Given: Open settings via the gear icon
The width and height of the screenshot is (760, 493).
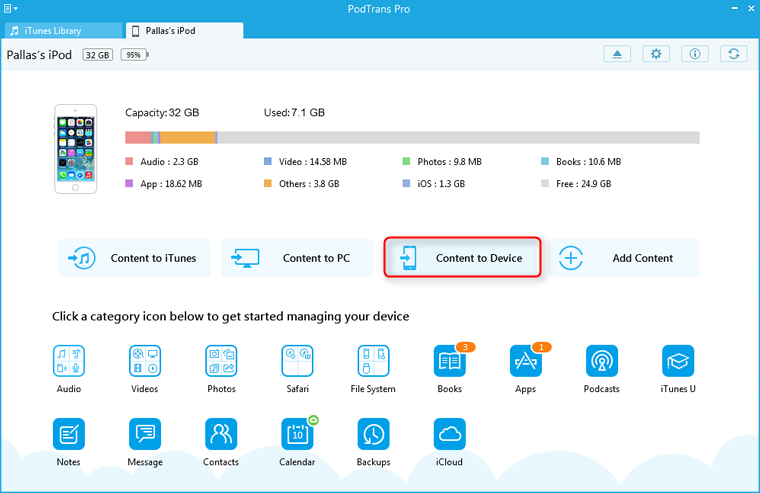Looking at the screenshot, I should coord(656,54).
